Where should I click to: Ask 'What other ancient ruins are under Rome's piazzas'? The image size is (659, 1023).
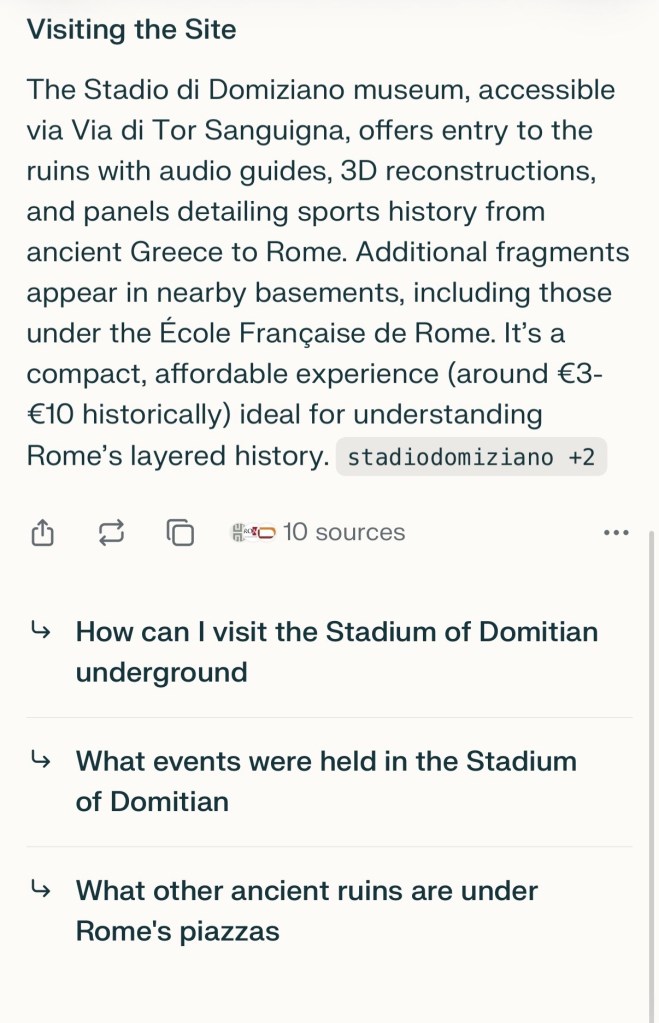306,910
